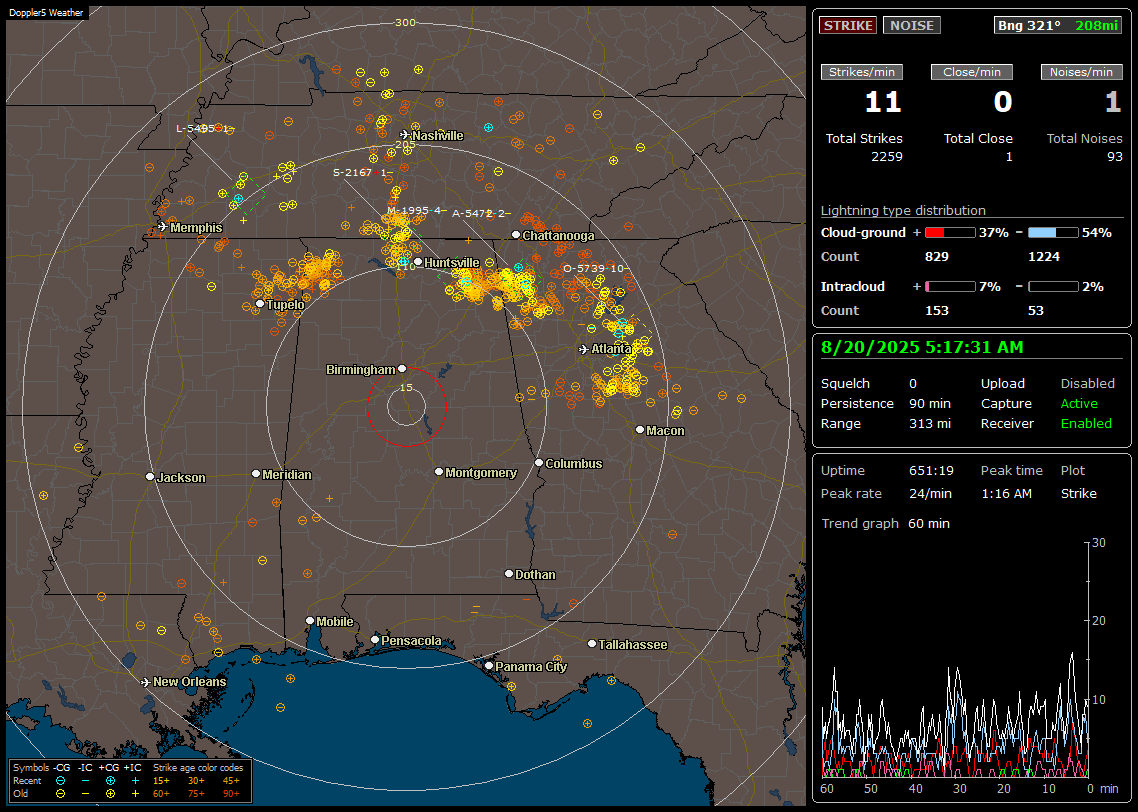Click the Mobile city marker dot
The height and width of the screenshot is (812, 1138).
coord(310,621)
